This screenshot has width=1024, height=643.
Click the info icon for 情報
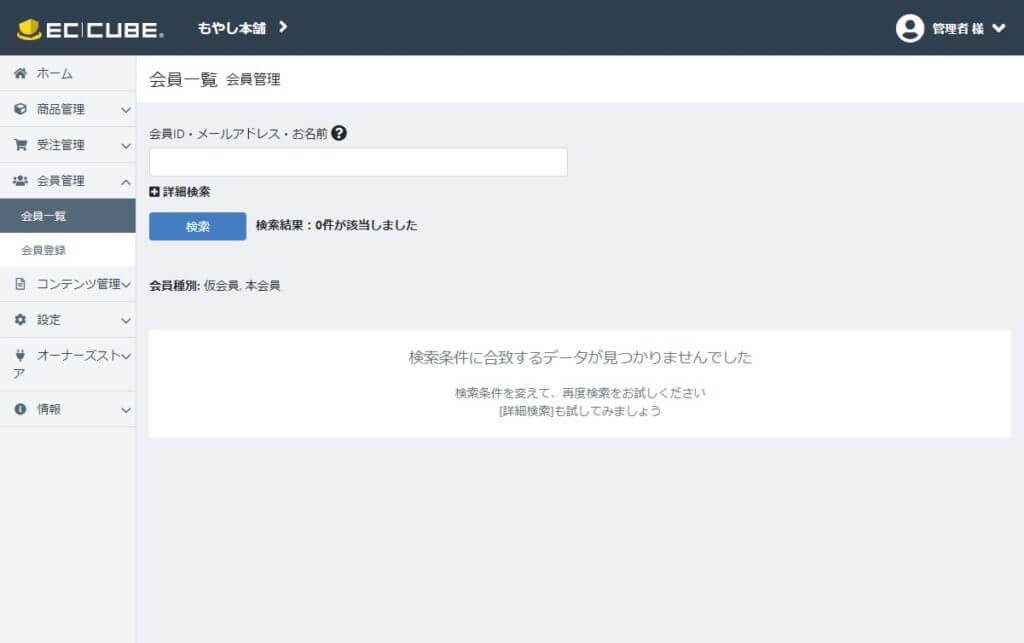[x=20, y=410]
